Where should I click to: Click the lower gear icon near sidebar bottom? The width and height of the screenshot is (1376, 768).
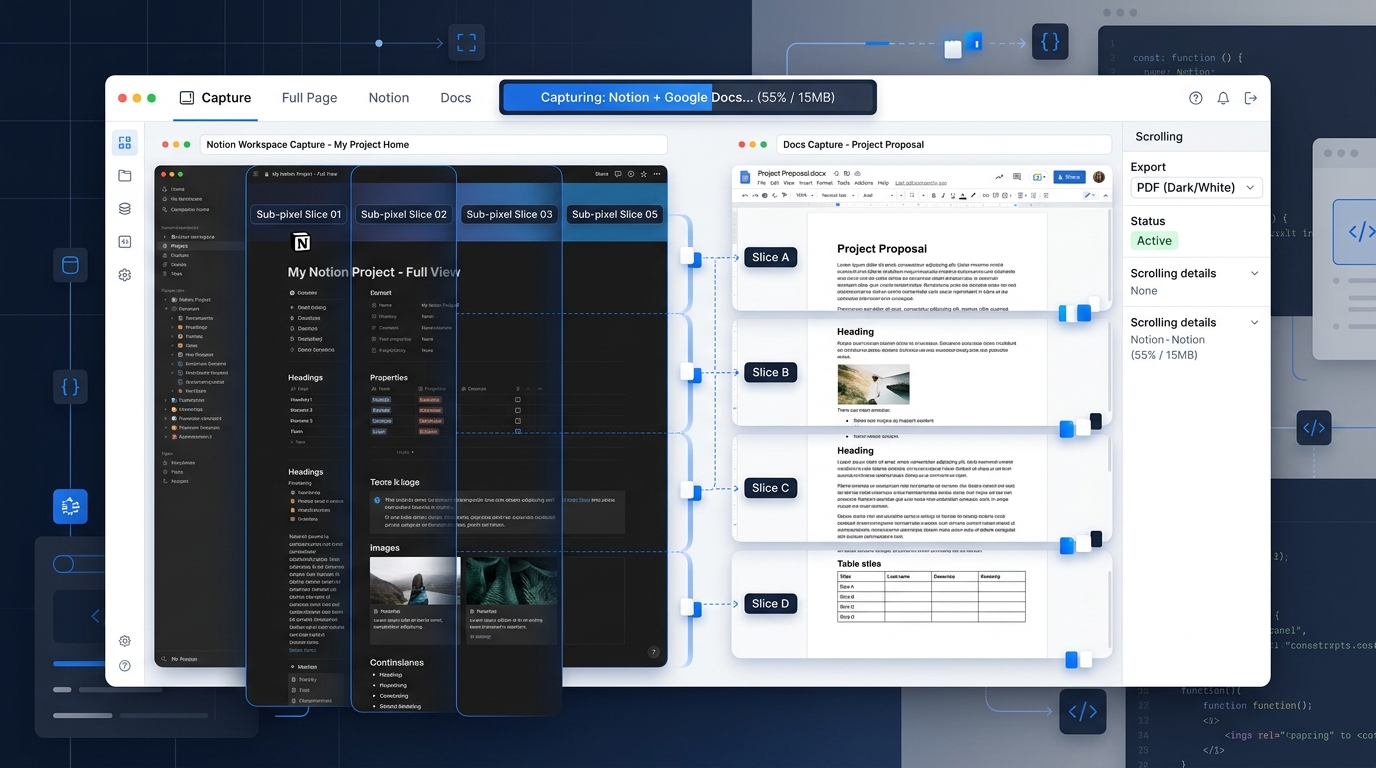point(124,641)
